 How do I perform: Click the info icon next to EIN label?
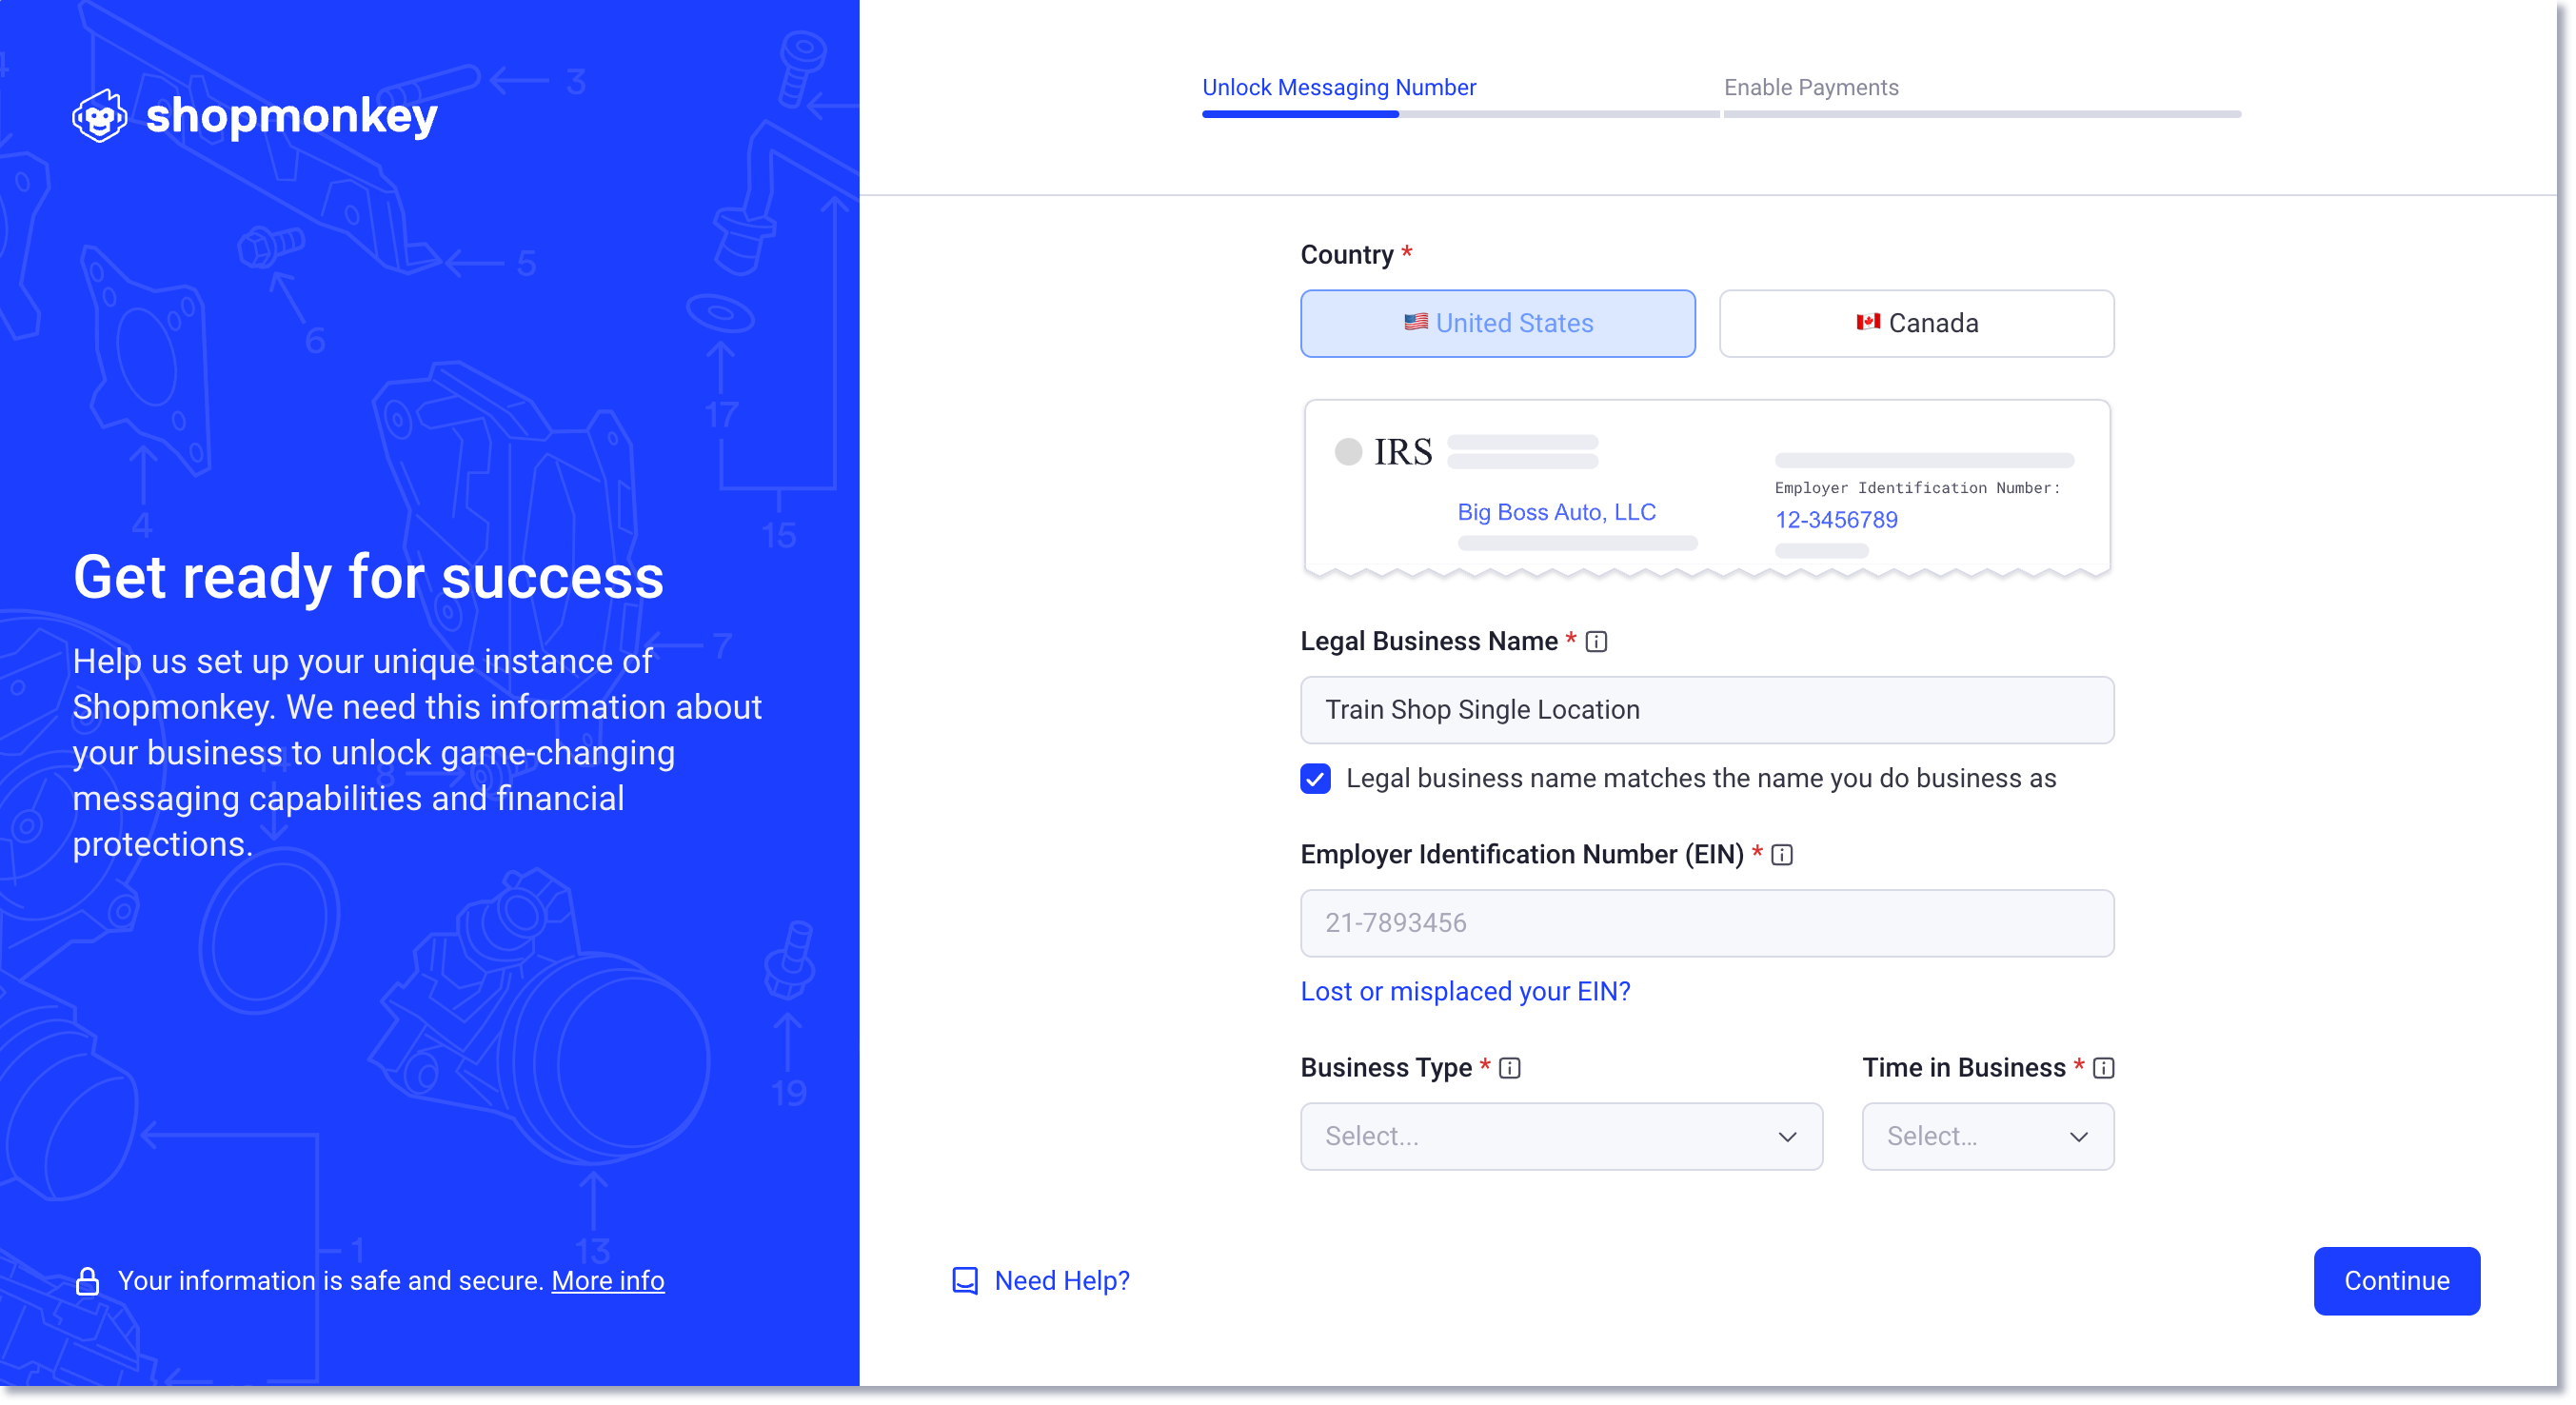click(1782, 855)
